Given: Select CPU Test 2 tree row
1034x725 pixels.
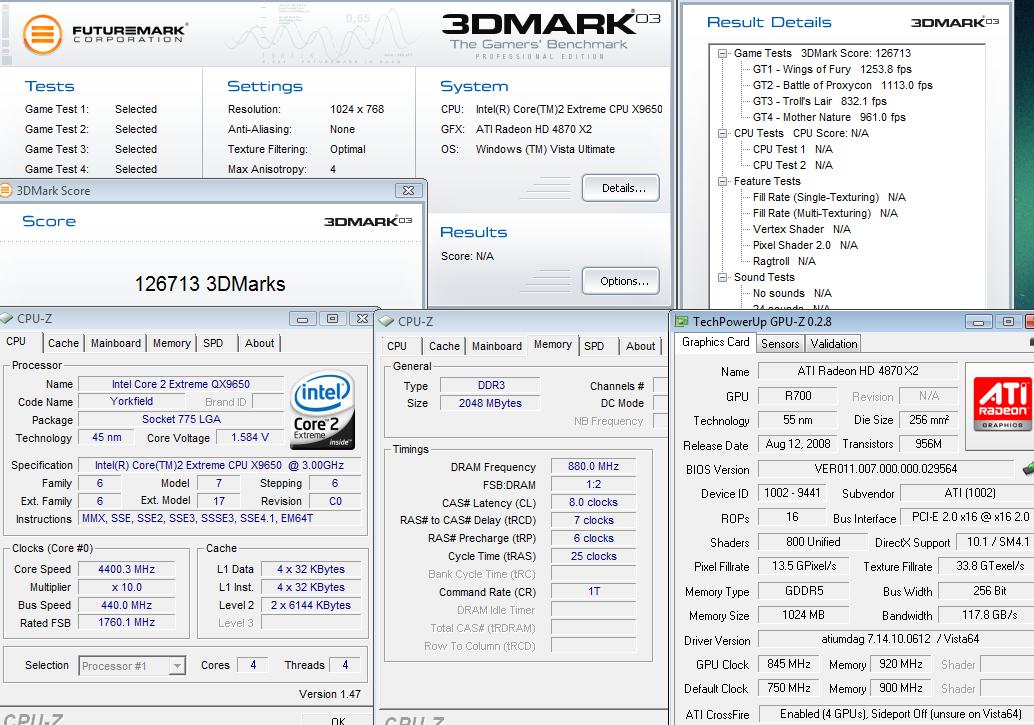Looking at the screenshot, I should coord(793,165).
